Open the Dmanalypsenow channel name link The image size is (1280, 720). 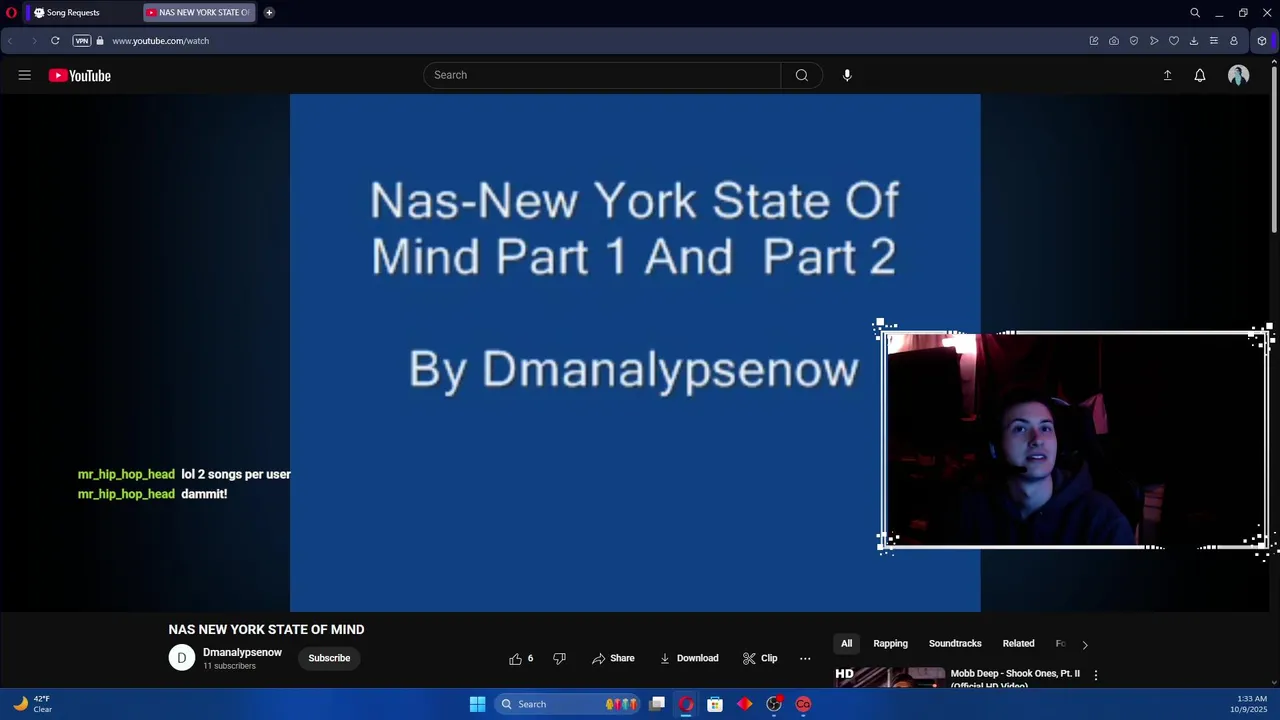point(242,652)
